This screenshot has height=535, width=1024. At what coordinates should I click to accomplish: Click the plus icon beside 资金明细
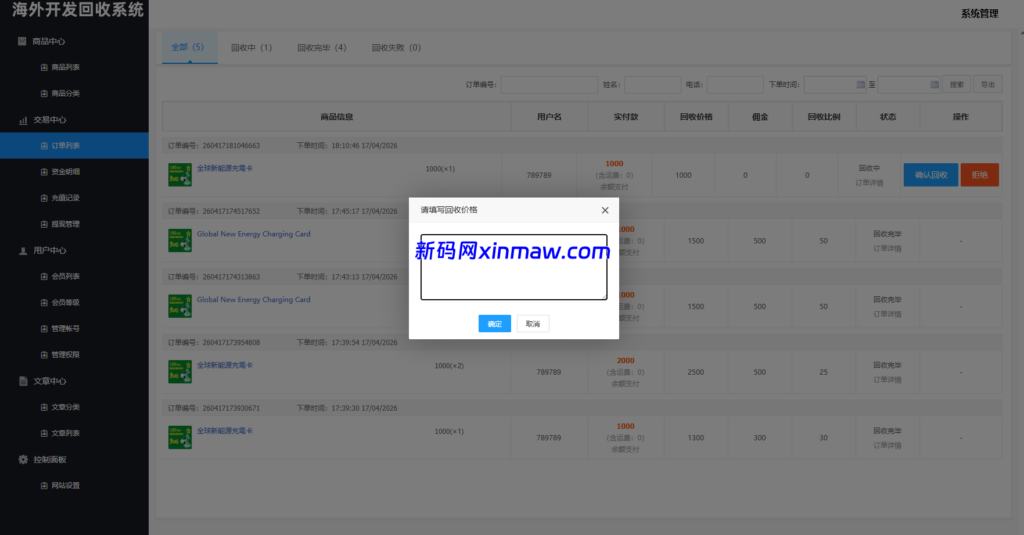(x=44, y=172)
